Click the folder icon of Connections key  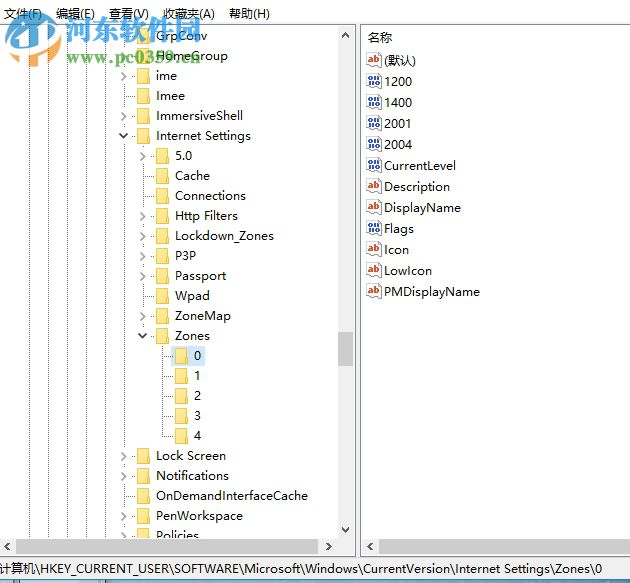(x=162, y=196)
